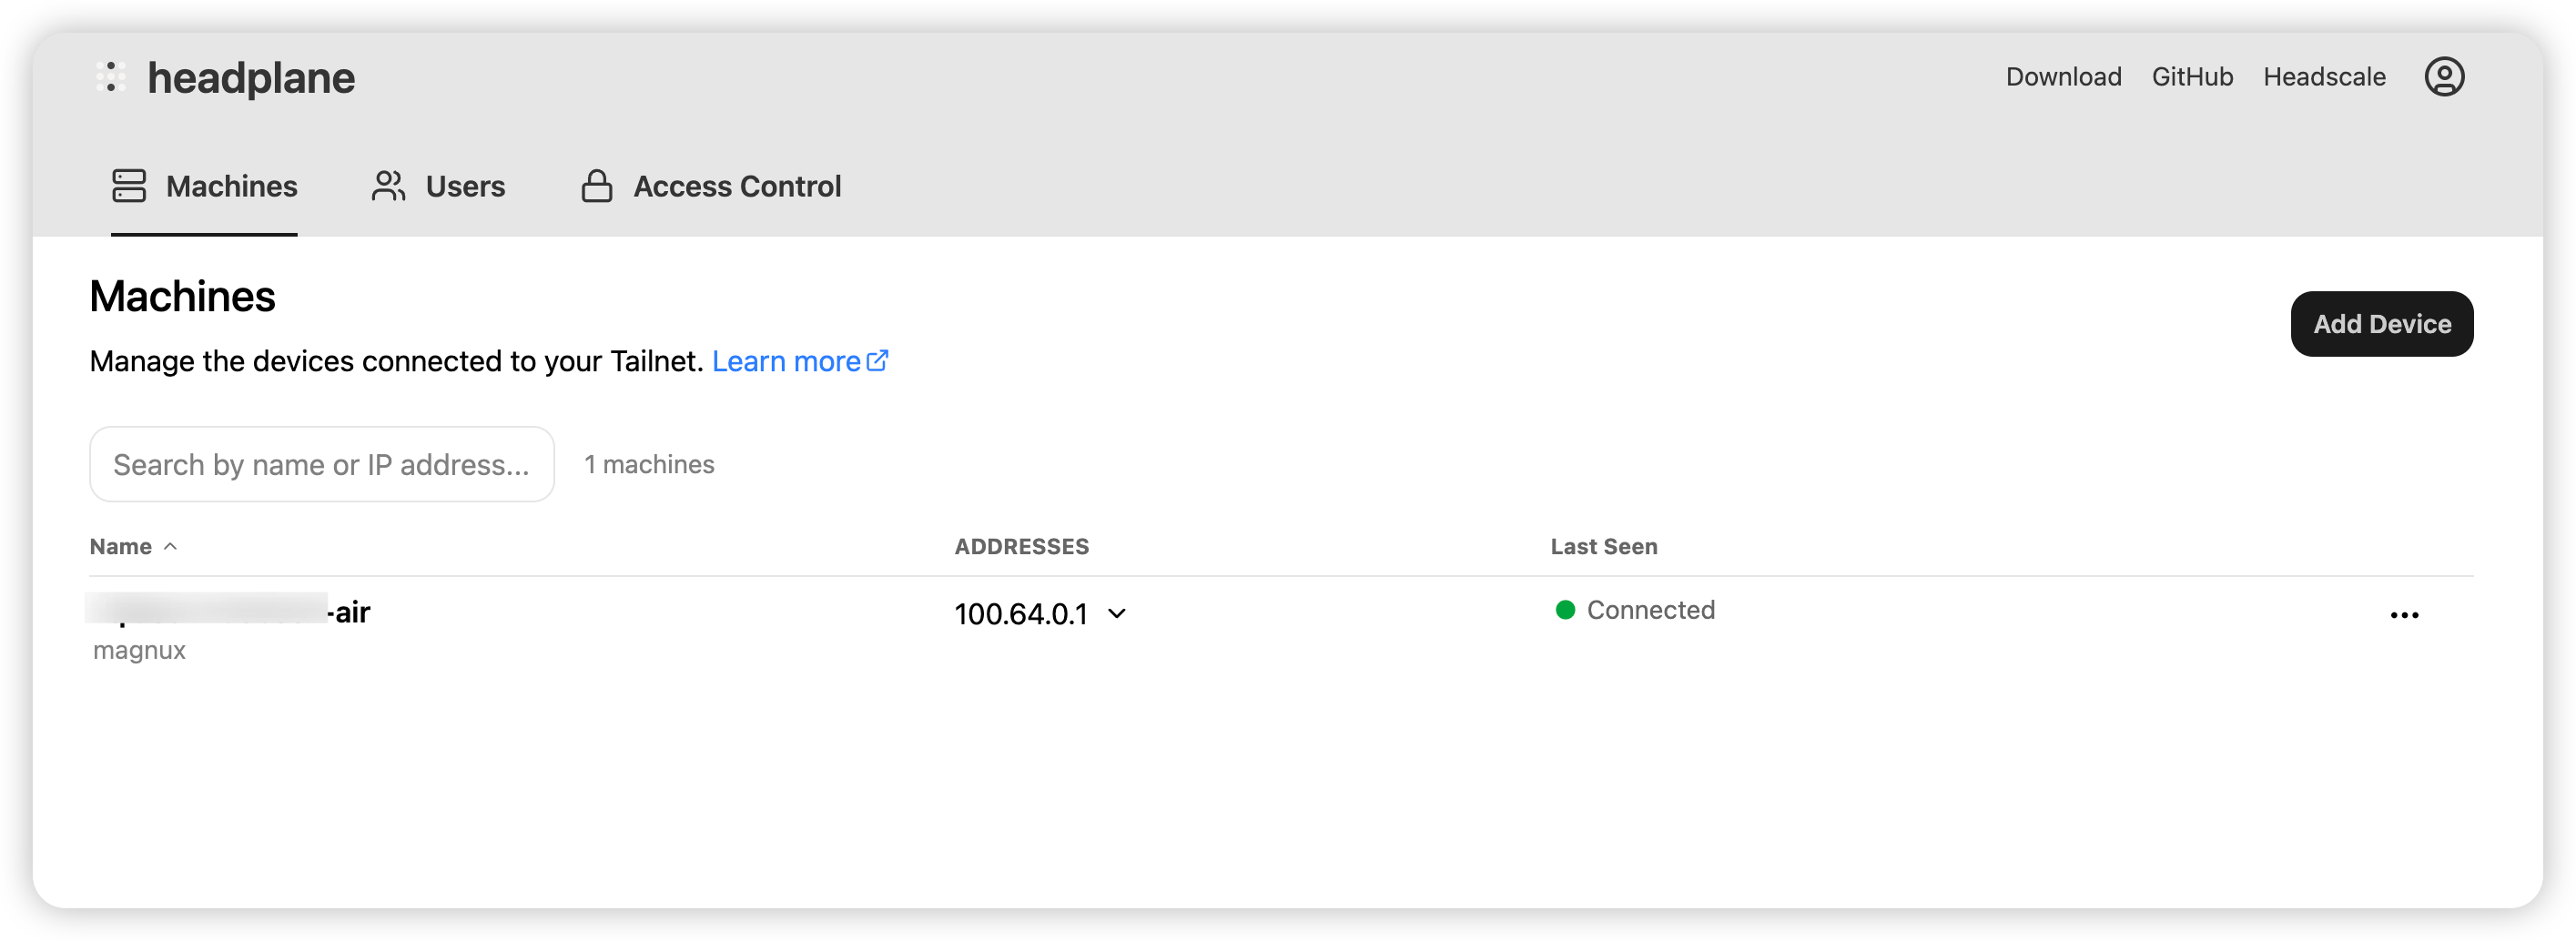This screenshot has width=2576, height=941.
Task: Click the Users people icon
Action: pyautogui.click(x=388, y=186)
